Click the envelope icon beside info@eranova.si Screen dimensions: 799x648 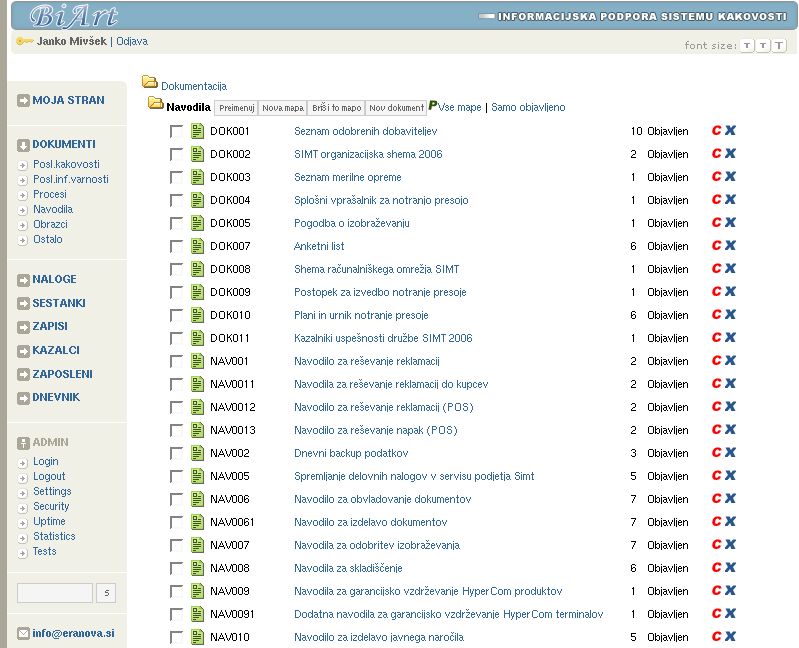[24, 633]
